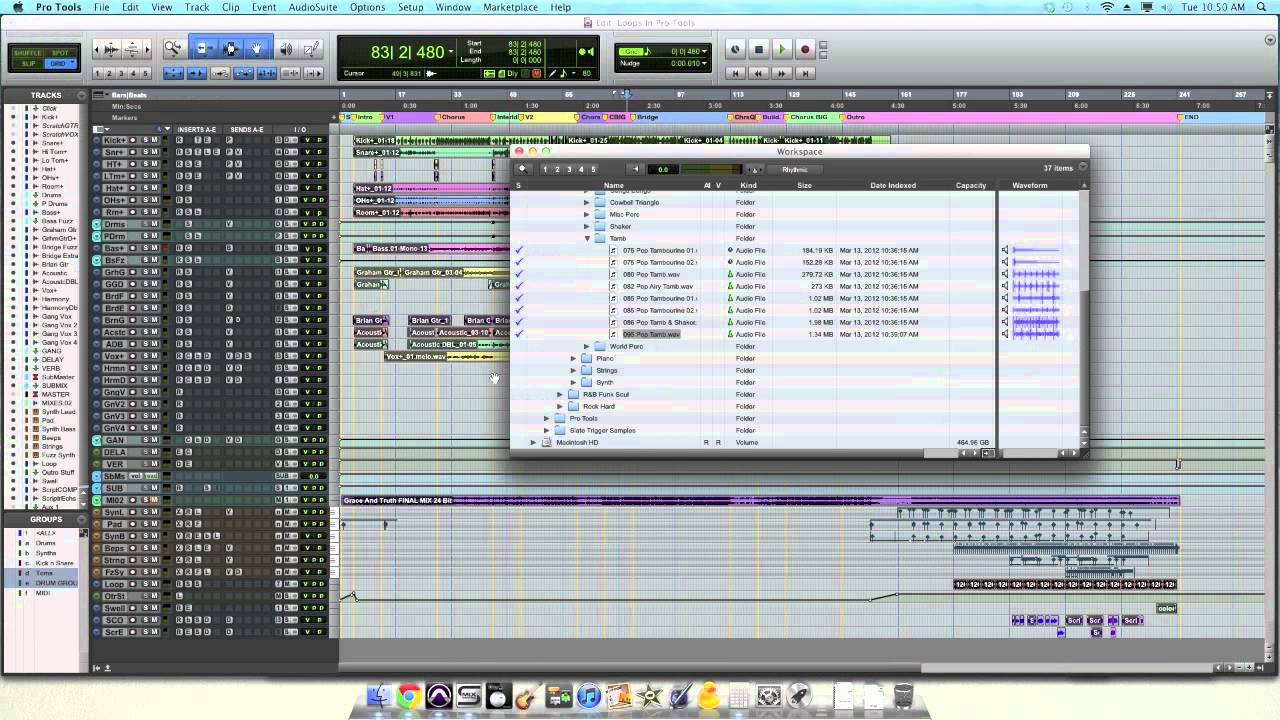Viewport: 1280px width, 720px height.
Task: Collapse the Tamb folder
Action: click(587, 239)
